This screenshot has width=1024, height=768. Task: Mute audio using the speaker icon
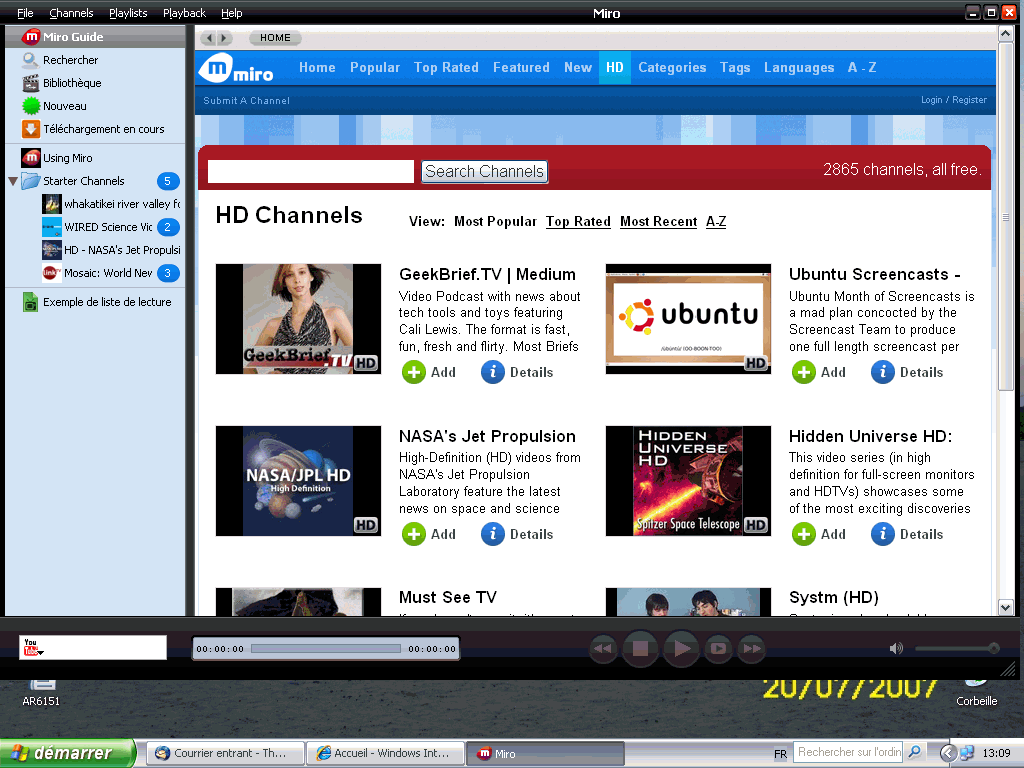896,649
